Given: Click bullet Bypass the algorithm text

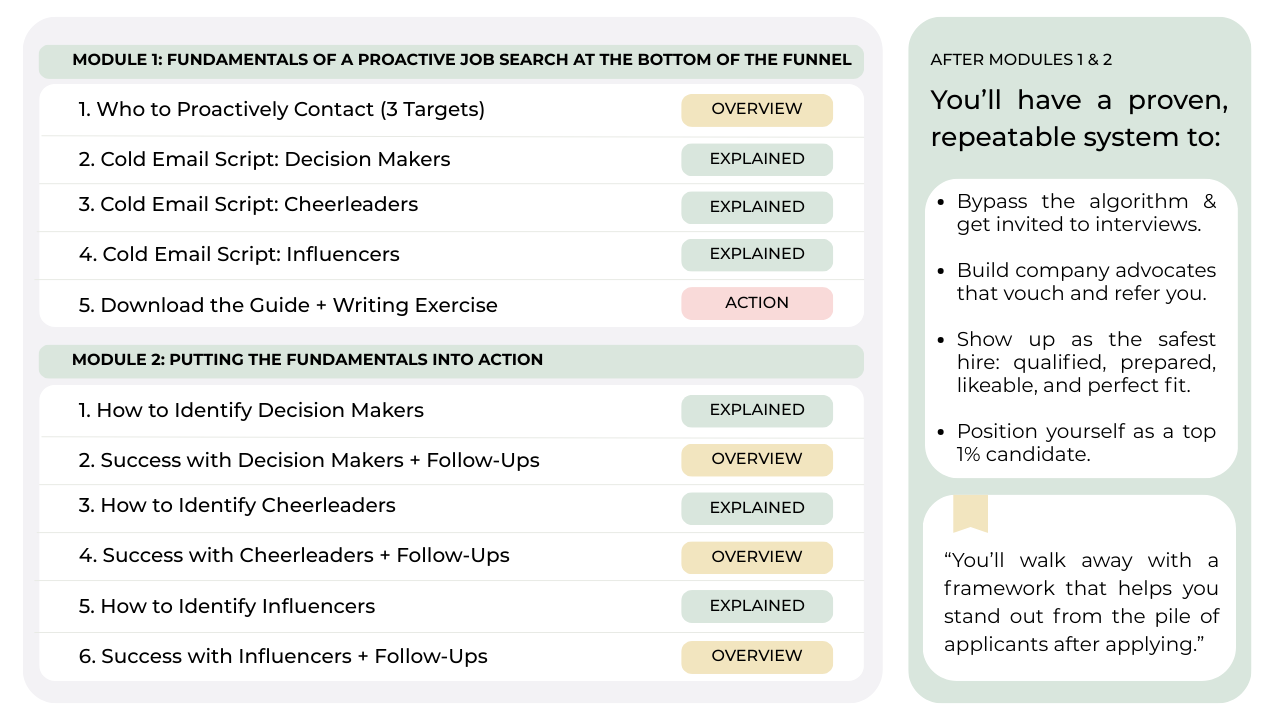Looking at the screenshot, I should (1085, 213).
